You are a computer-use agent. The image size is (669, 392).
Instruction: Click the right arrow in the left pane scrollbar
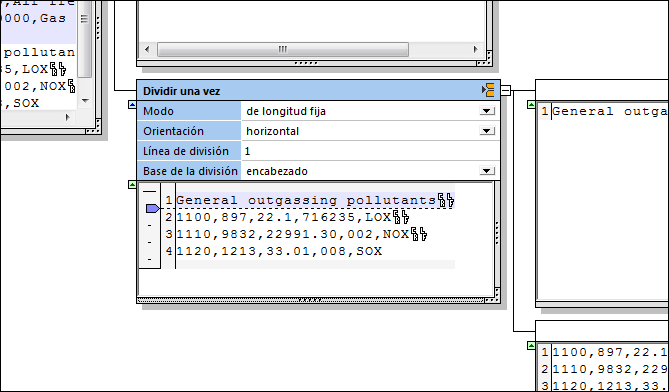coord(67,117)
